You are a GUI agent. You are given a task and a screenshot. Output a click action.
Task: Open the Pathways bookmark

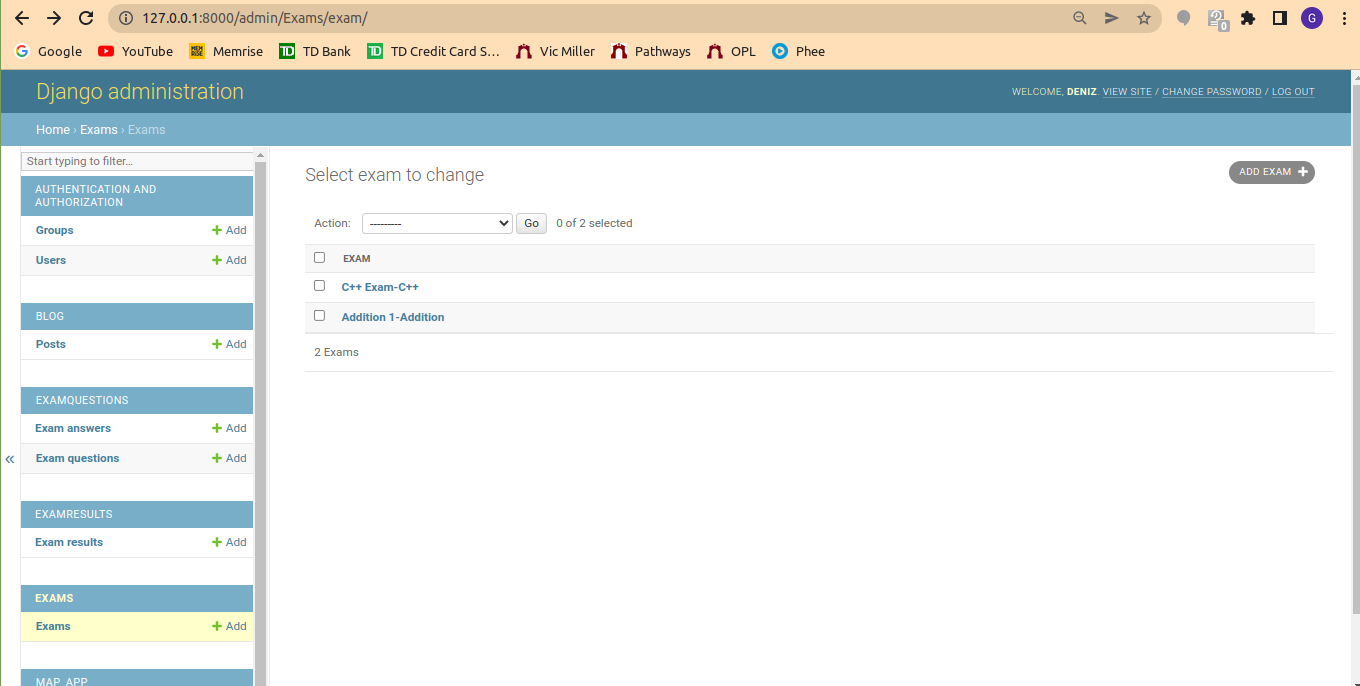[650, 51]
